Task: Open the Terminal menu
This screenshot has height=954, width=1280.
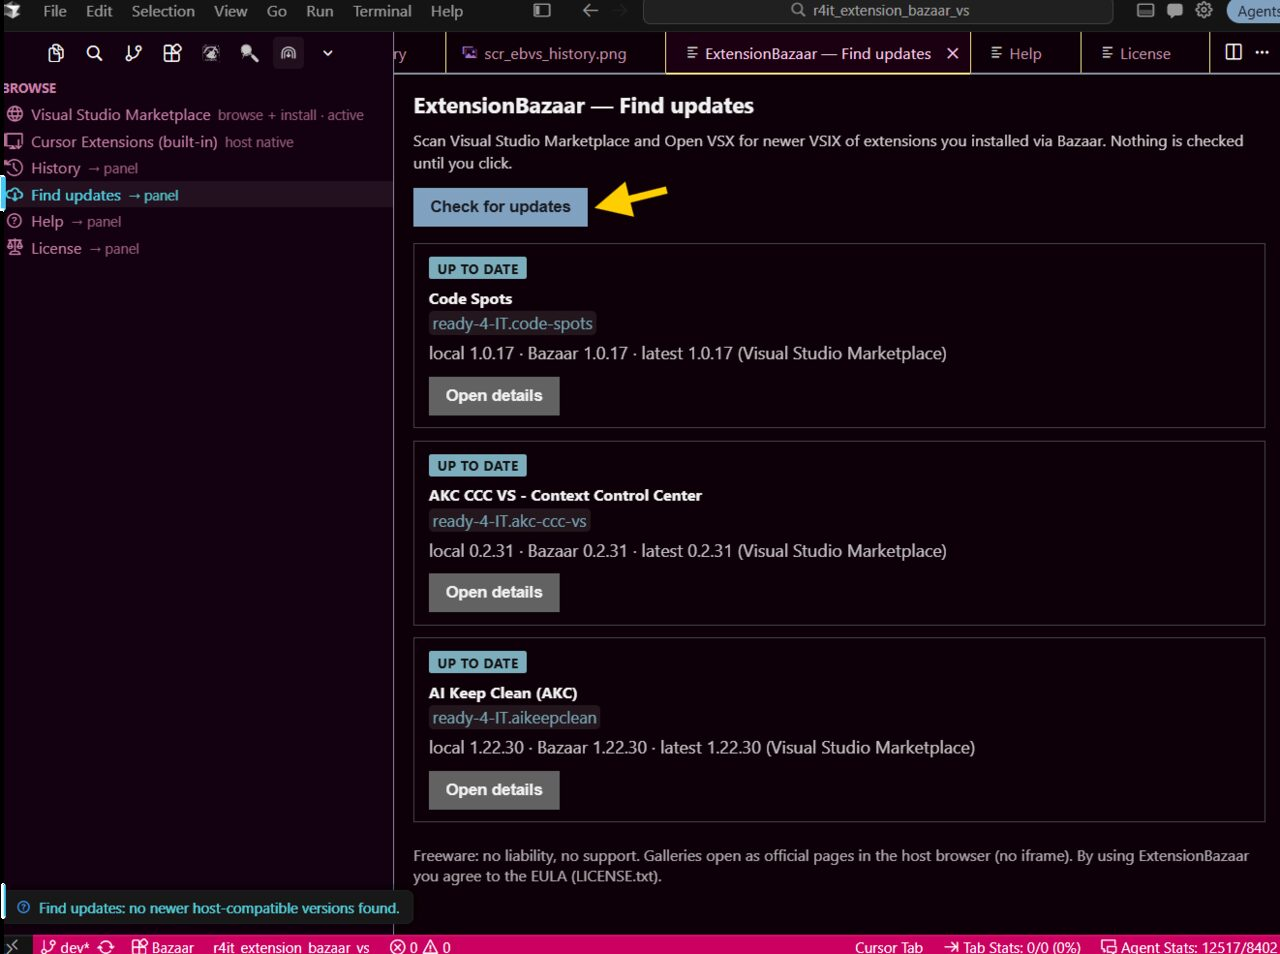Action: 382,11
